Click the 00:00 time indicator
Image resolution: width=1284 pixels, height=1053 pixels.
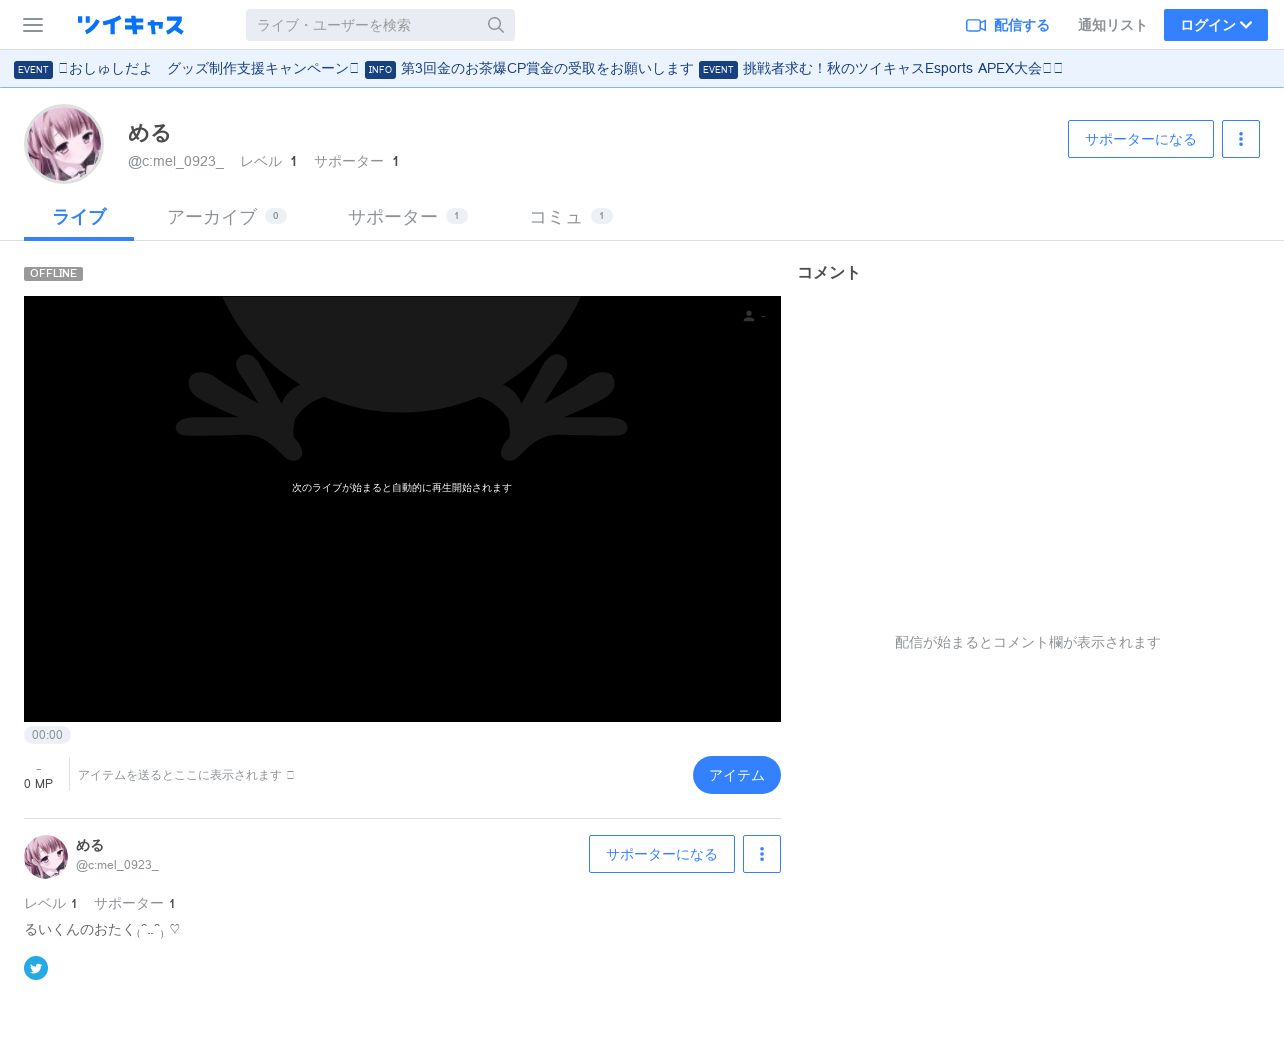[x=47, y=735]
